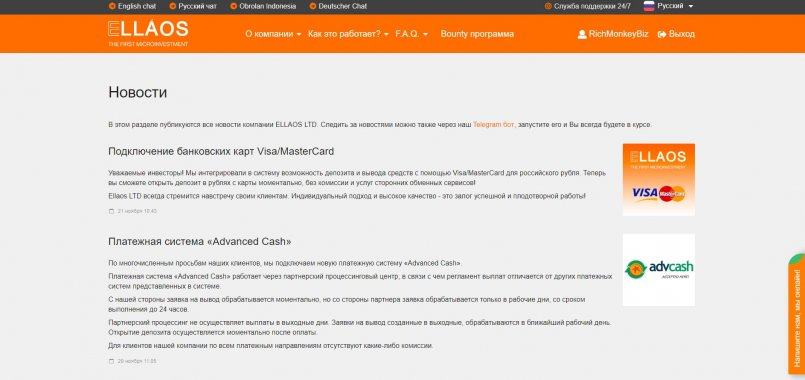Click the Russian flag icon
This screenshot has height=380, width=805.
[x=649, y=6]
